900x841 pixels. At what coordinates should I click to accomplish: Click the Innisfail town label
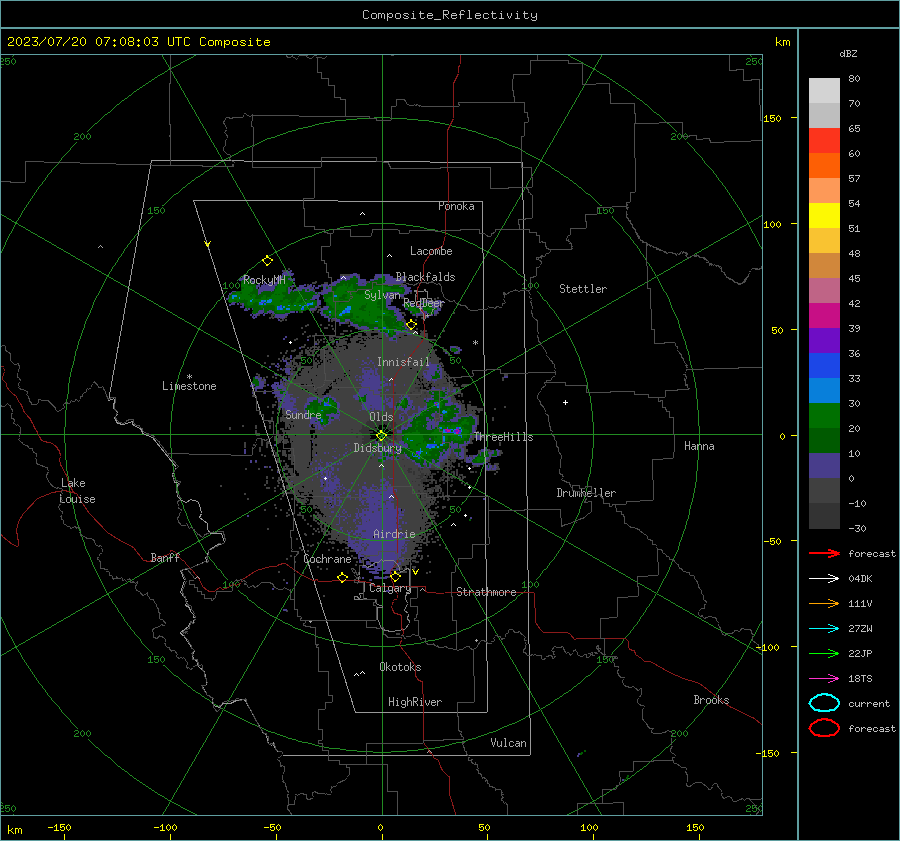(403, 362)
